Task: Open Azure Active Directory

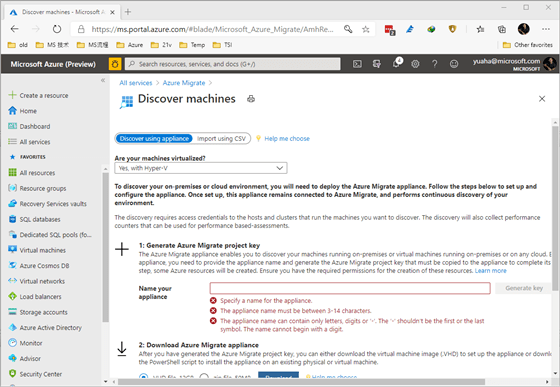Action: pos(45,327)
